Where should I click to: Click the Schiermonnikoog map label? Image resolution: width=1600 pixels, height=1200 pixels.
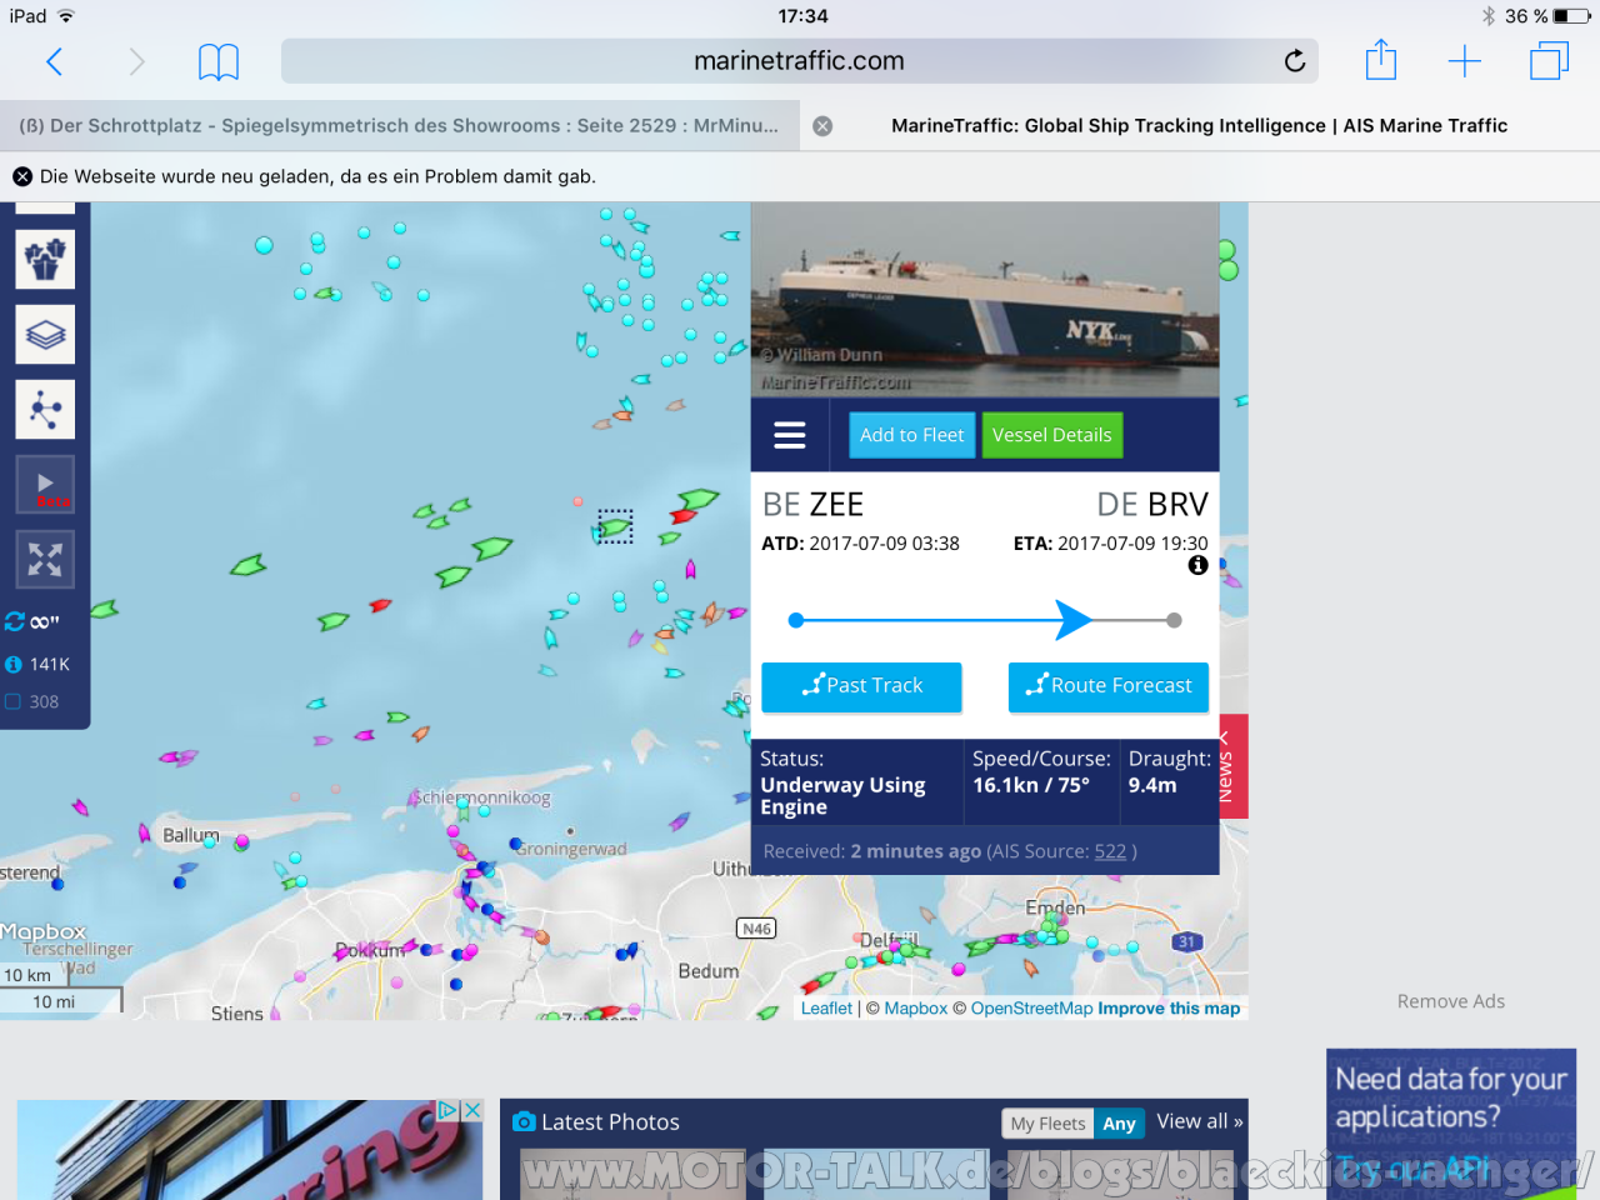click(x=482, y=797)
